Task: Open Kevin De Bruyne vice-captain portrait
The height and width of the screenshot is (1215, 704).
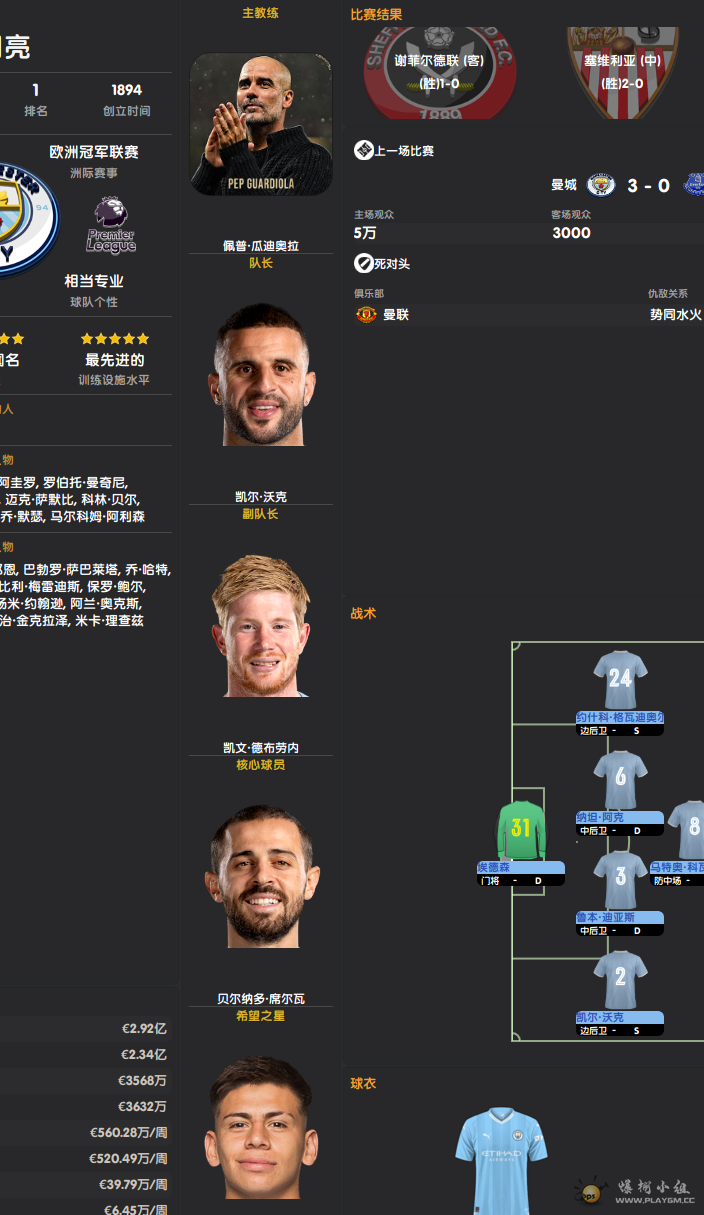Action: click(261, 626)
